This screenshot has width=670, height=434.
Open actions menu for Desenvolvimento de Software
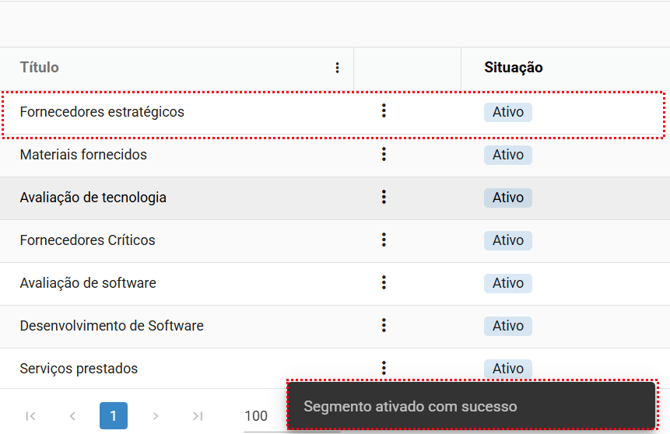[384, 325]
